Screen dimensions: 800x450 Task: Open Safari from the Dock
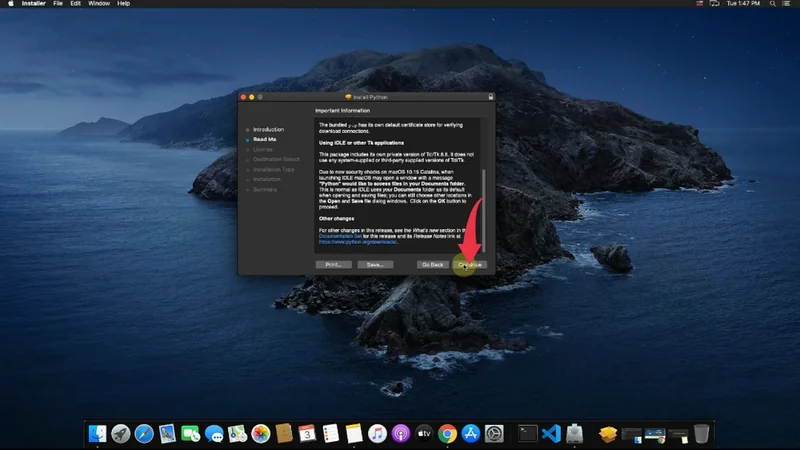(144, 434)
